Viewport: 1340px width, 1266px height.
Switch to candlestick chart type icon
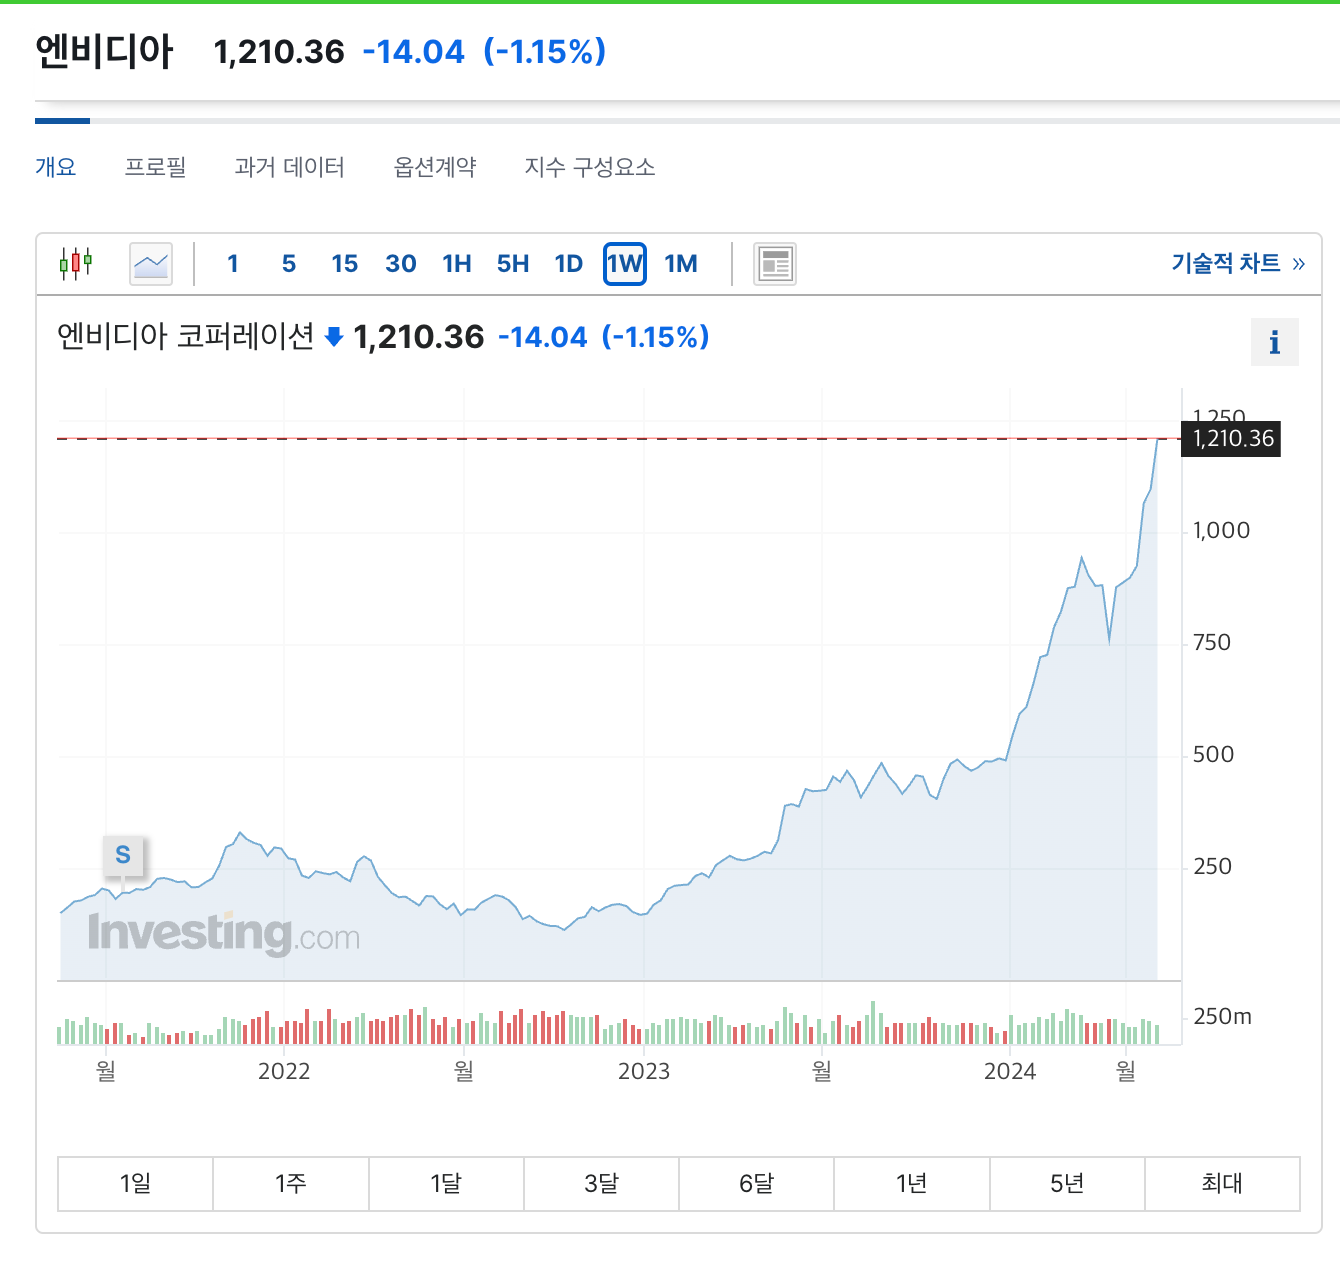pos(75,264)
